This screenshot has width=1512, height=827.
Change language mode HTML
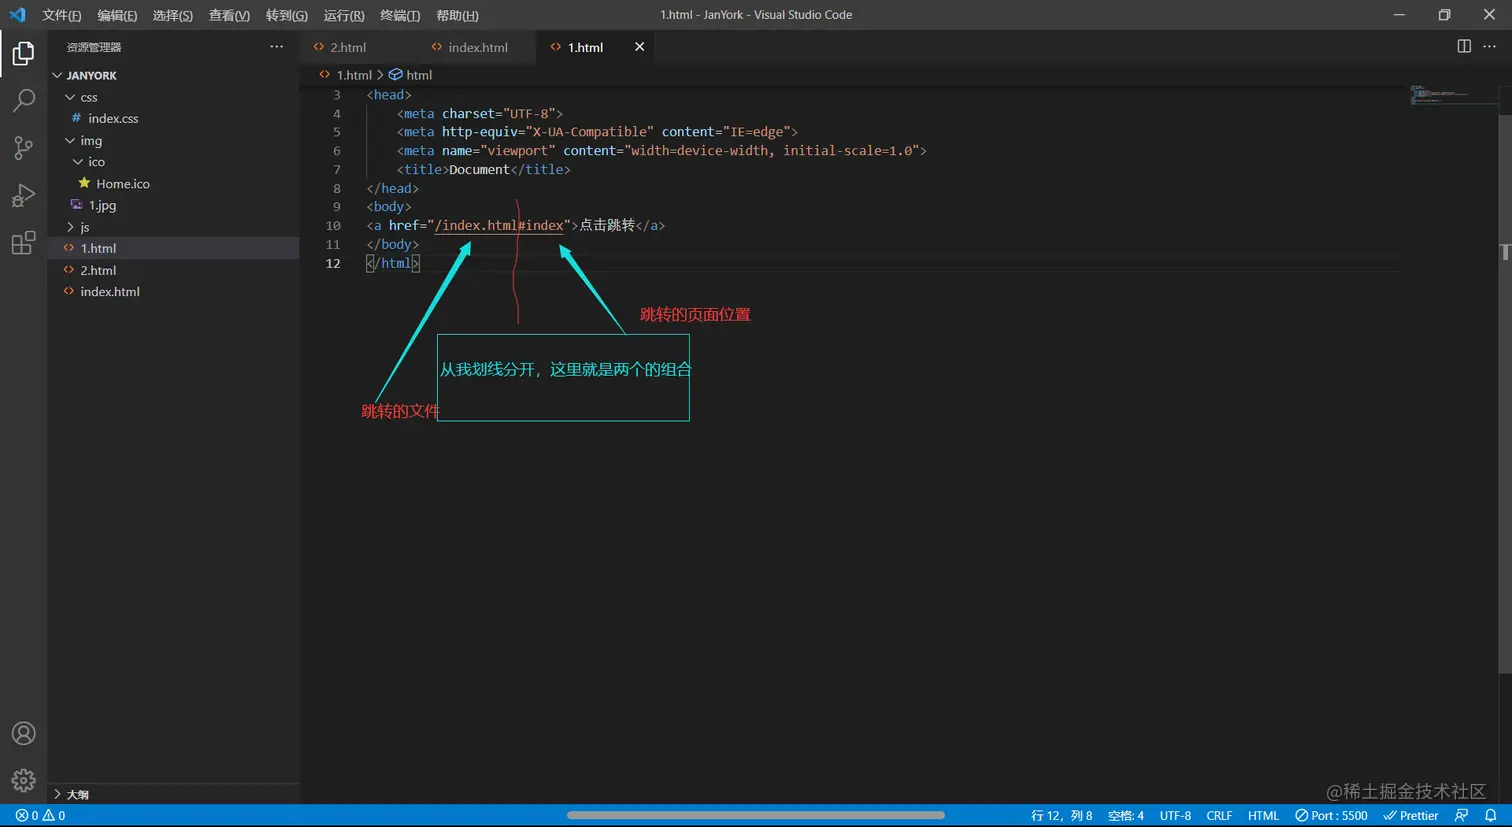click(x=1263, y=816)
